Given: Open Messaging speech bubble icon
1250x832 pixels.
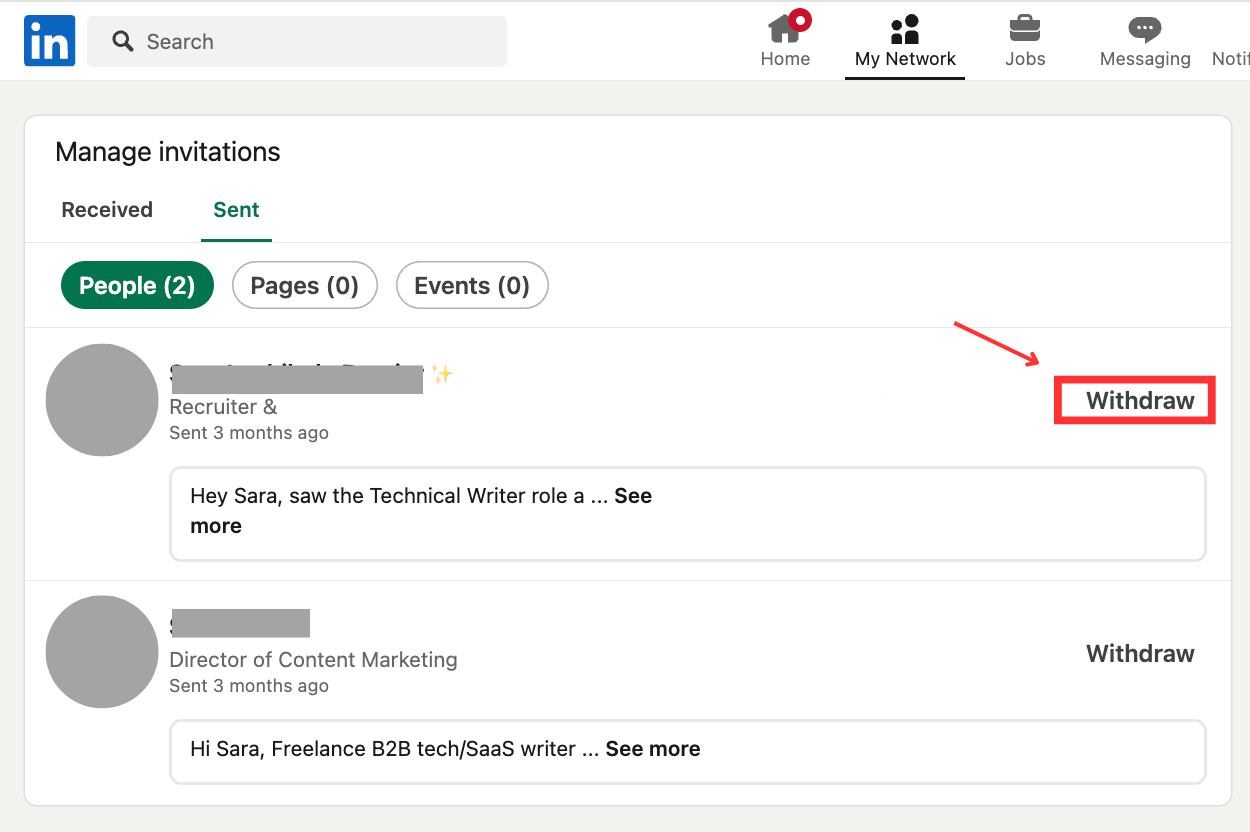Looking at the screenshot, I should tap(1145, 30).
